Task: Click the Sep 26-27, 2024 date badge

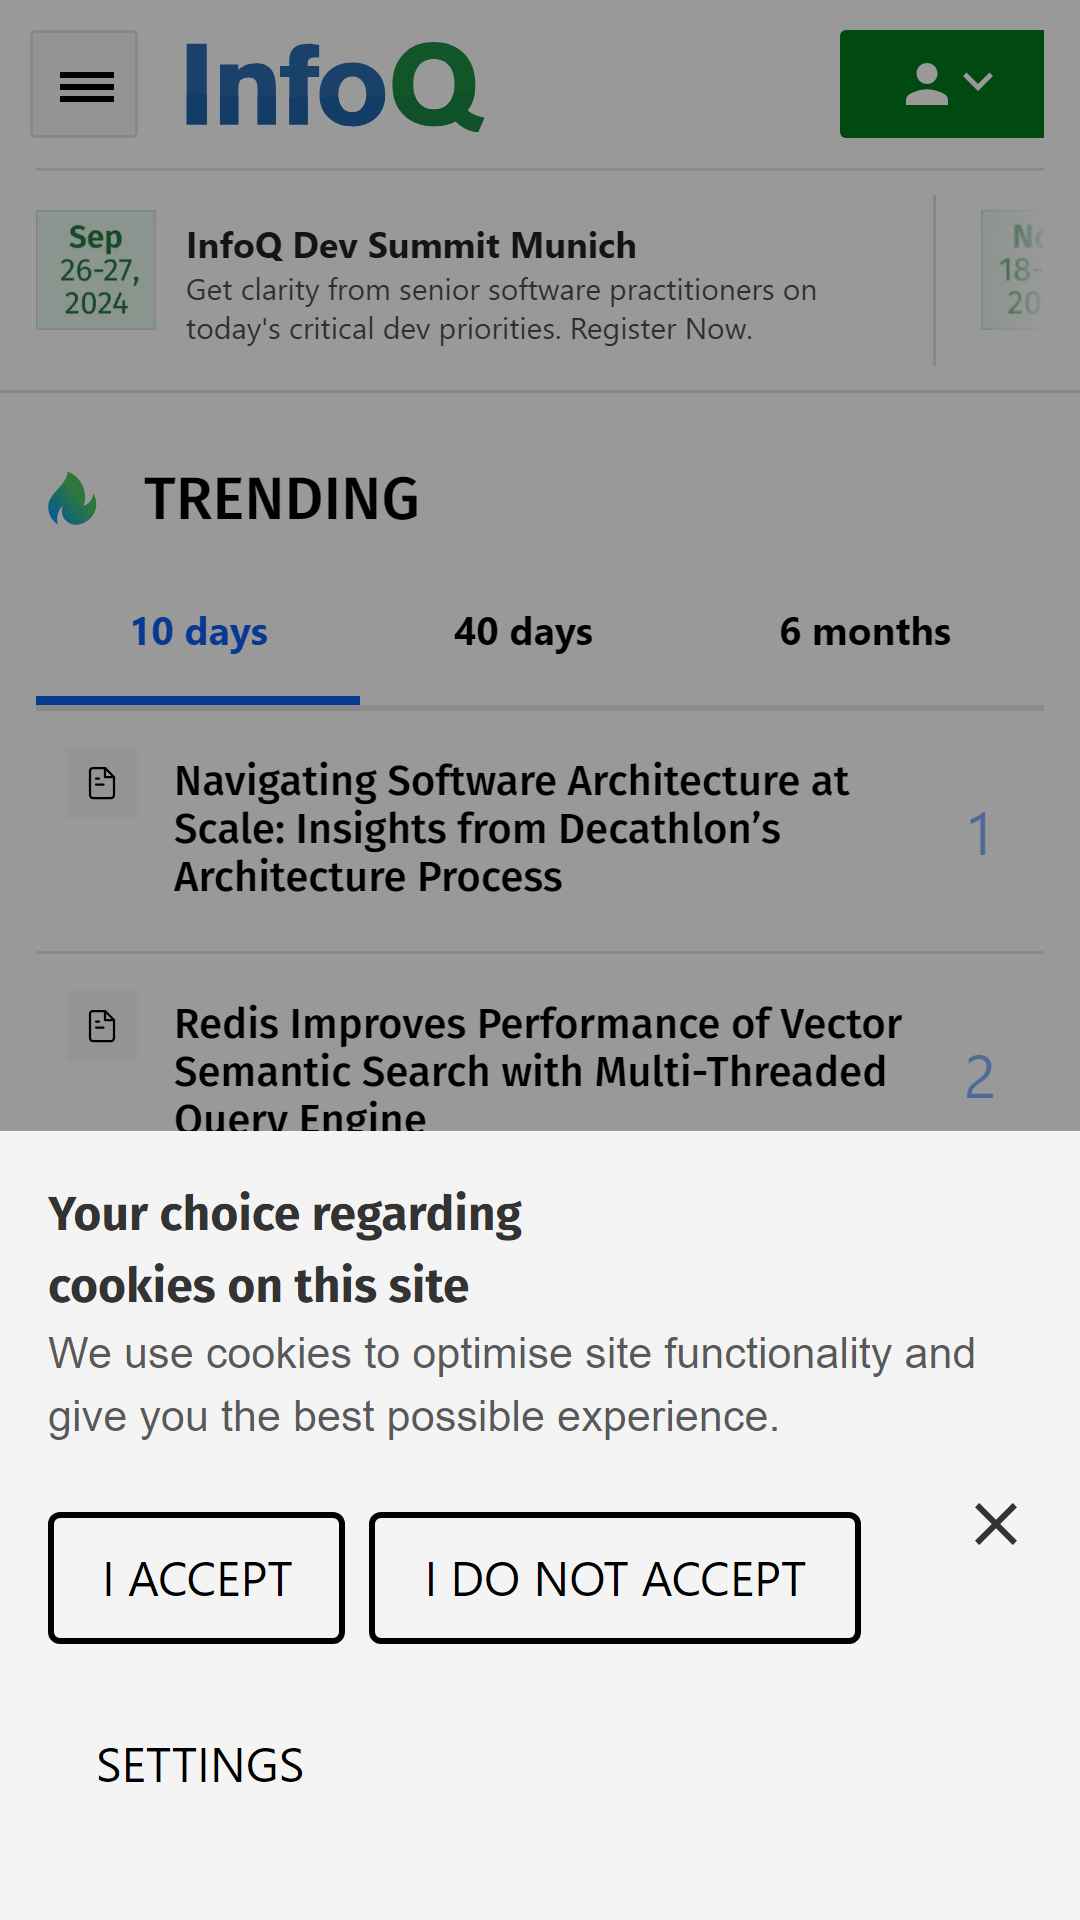Action: coord(96,270)
